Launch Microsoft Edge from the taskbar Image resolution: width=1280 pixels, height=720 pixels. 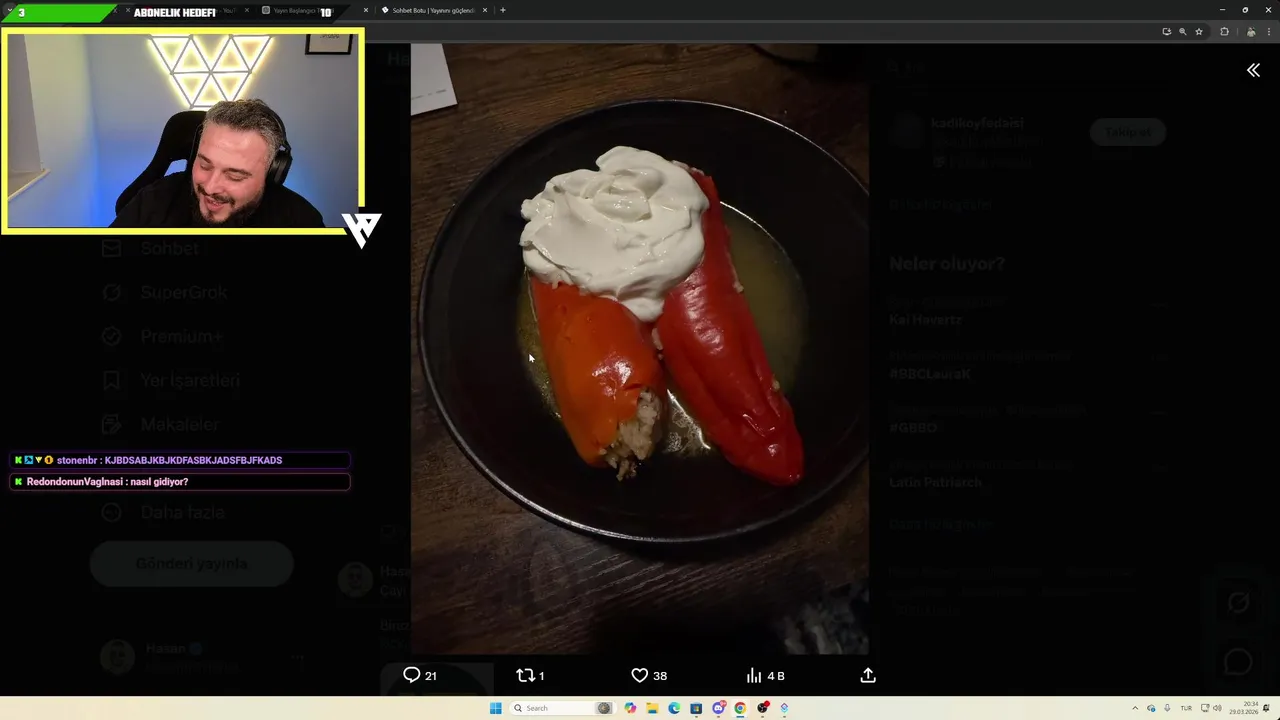point(674,708)
